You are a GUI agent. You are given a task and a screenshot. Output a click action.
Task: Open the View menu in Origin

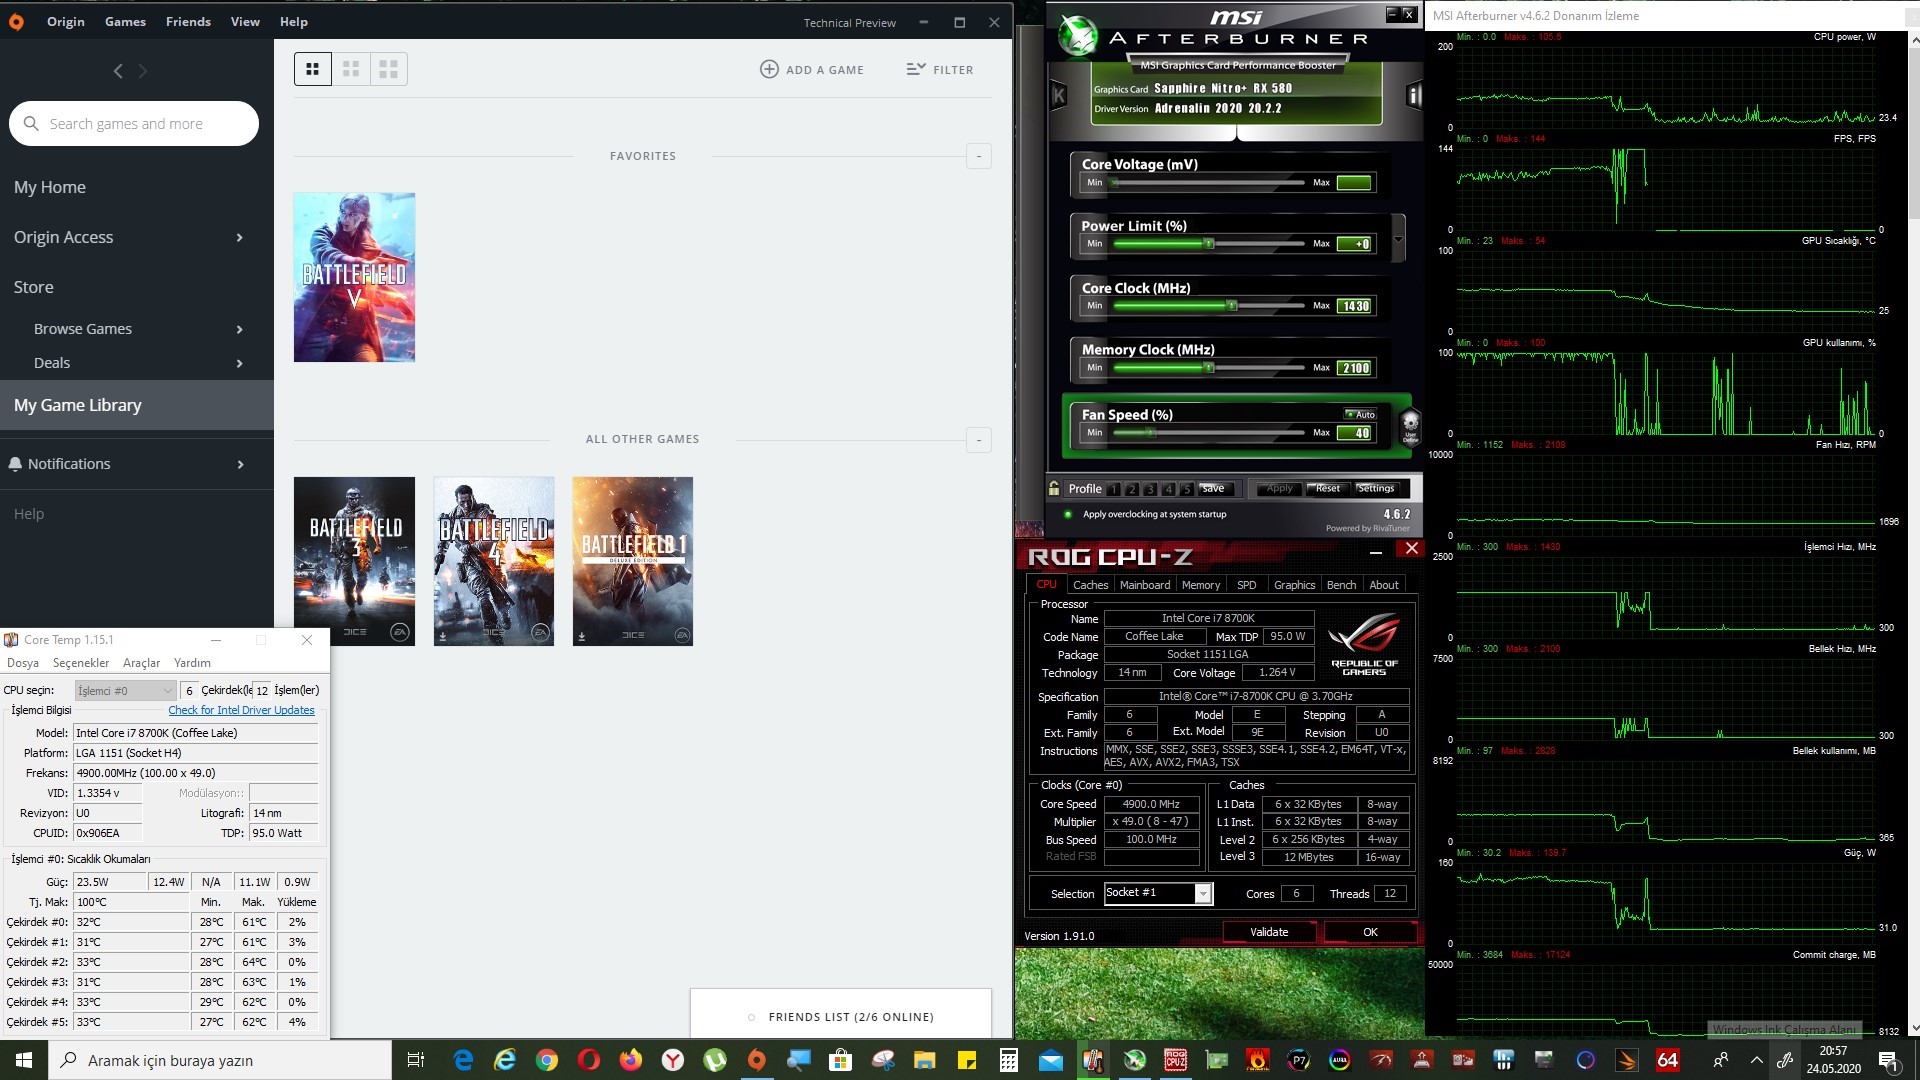[x=245, y=21]
